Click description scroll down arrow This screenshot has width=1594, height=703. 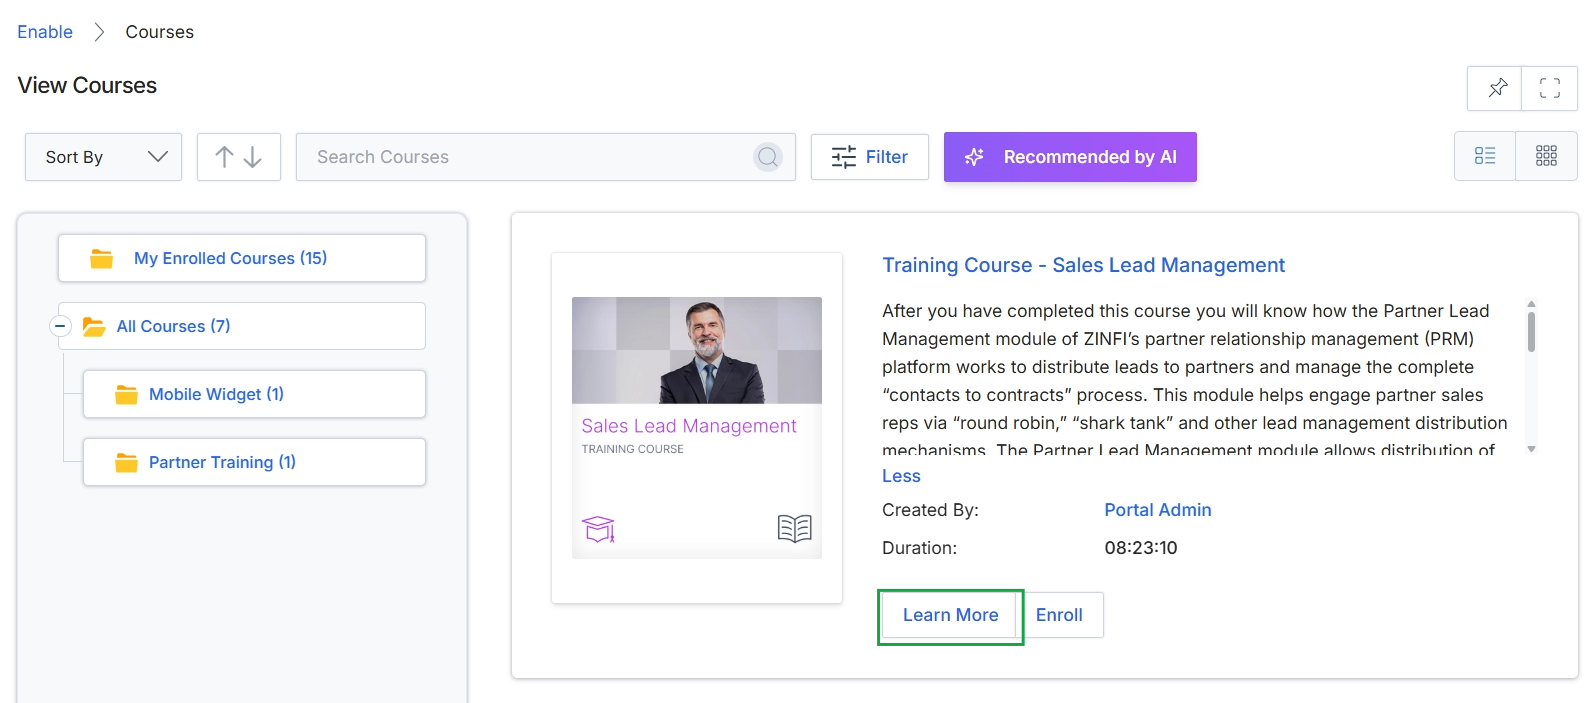coord(1531,450)
